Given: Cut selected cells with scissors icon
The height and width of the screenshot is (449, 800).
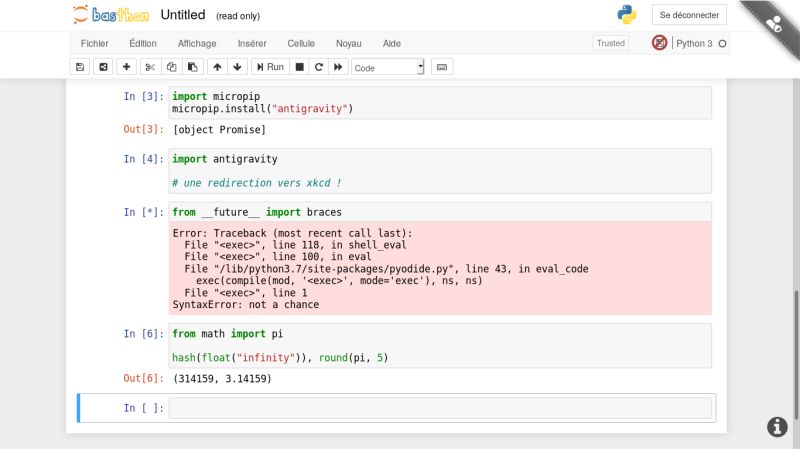Looking at the screenshot, I should click(x=150, y=67).
